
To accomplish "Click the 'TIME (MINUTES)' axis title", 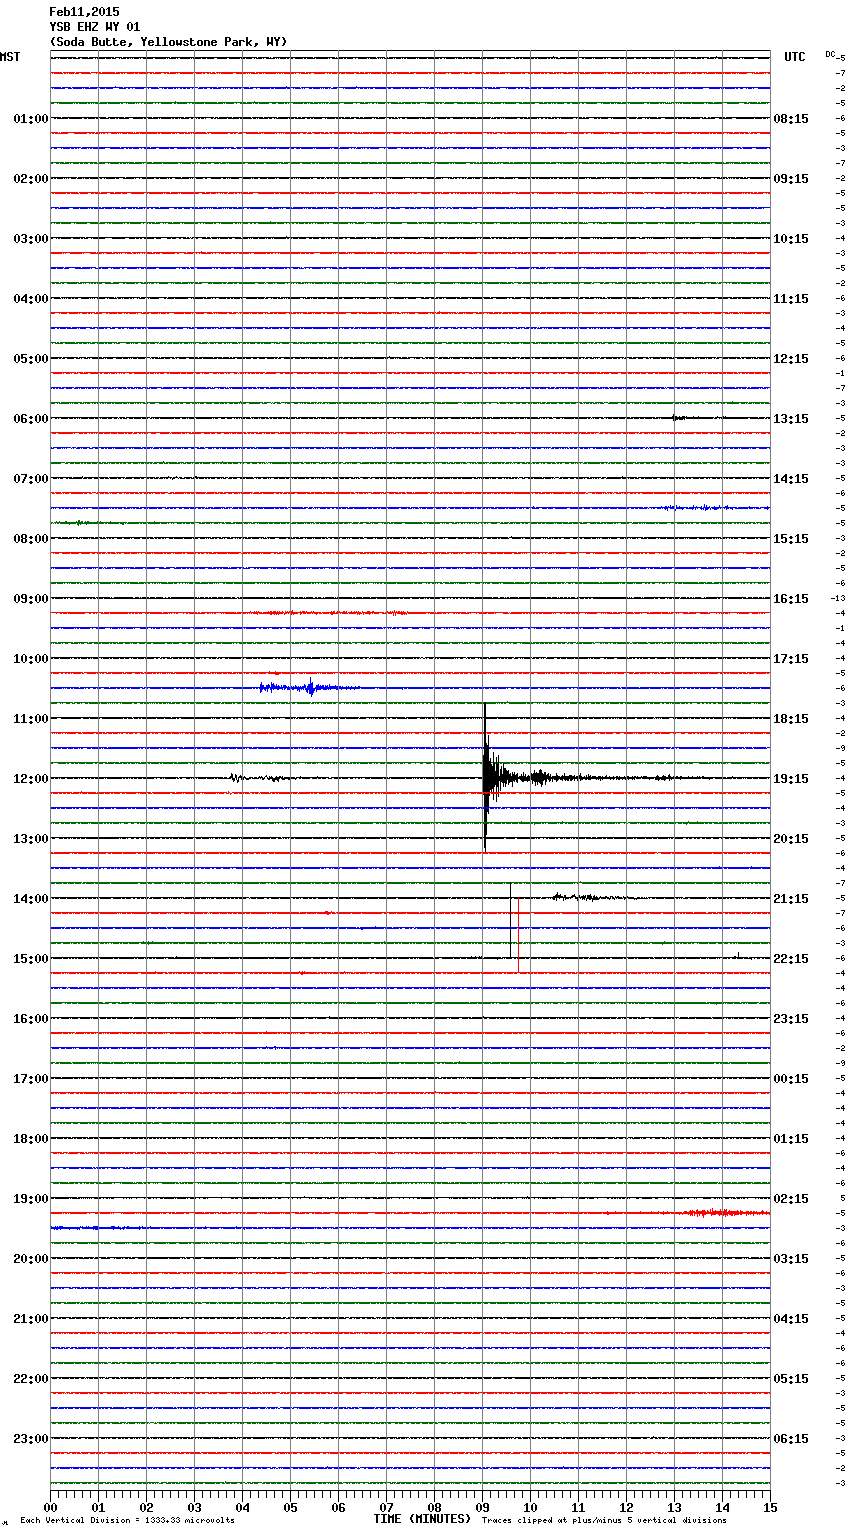I will tap(422, 1519).
